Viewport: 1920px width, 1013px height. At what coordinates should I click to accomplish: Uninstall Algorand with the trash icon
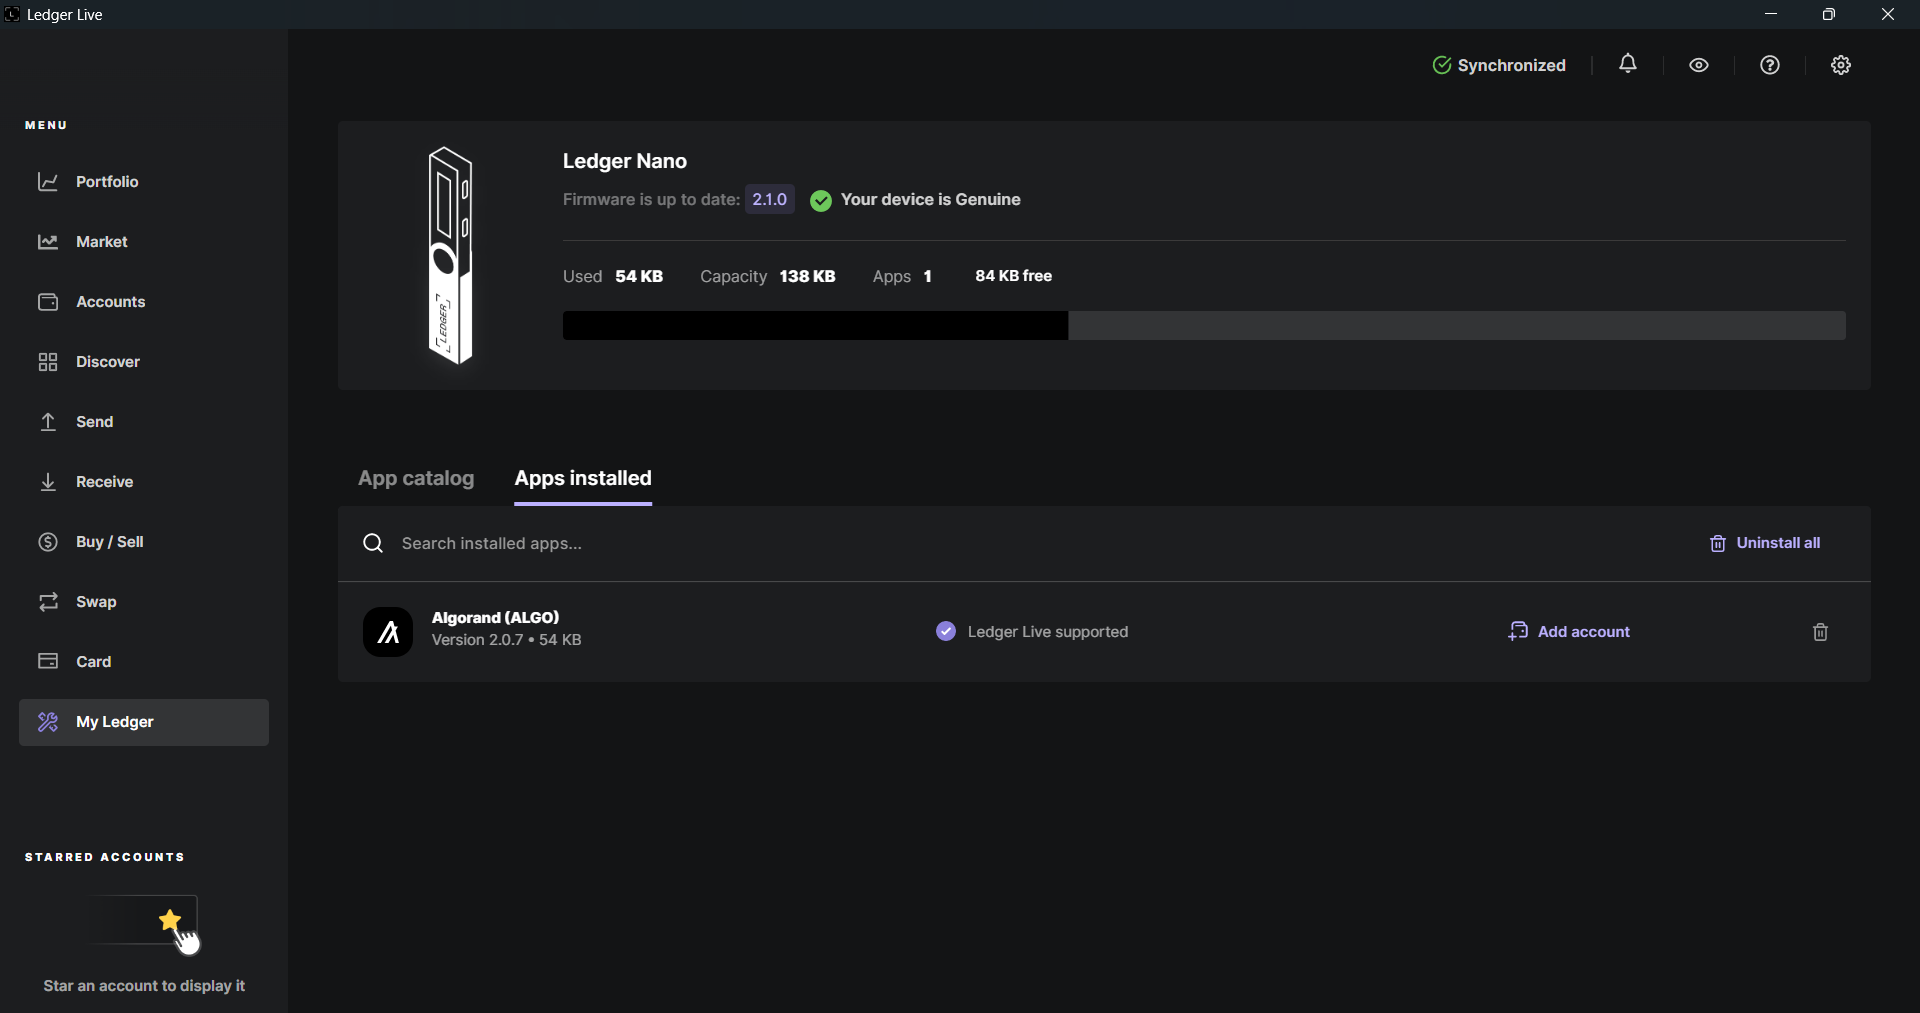point(1820,632)
